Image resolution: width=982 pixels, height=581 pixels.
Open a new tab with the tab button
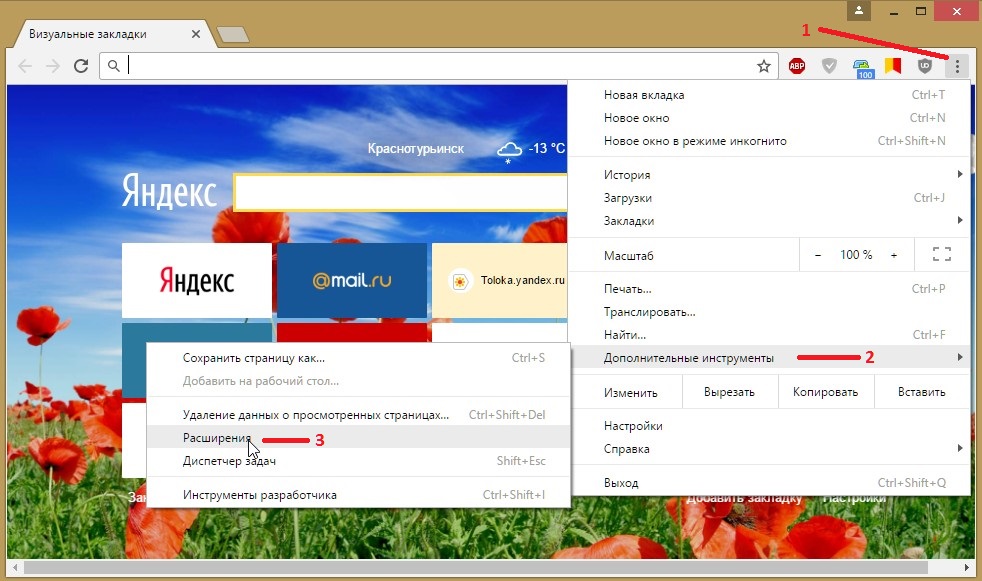coord(233,34)
